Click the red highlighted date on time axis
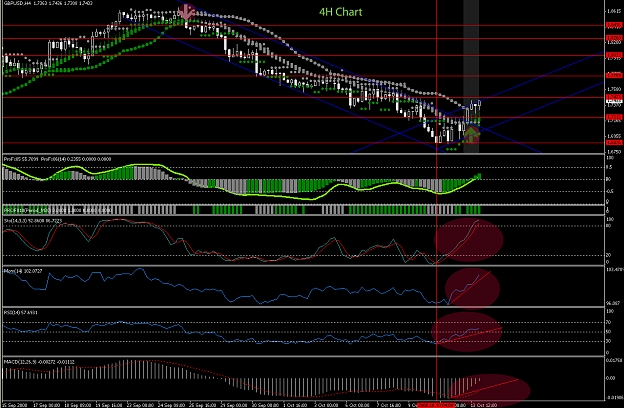Screen dimensions: 625x408 pyautogui.click(x=436, y=405)
